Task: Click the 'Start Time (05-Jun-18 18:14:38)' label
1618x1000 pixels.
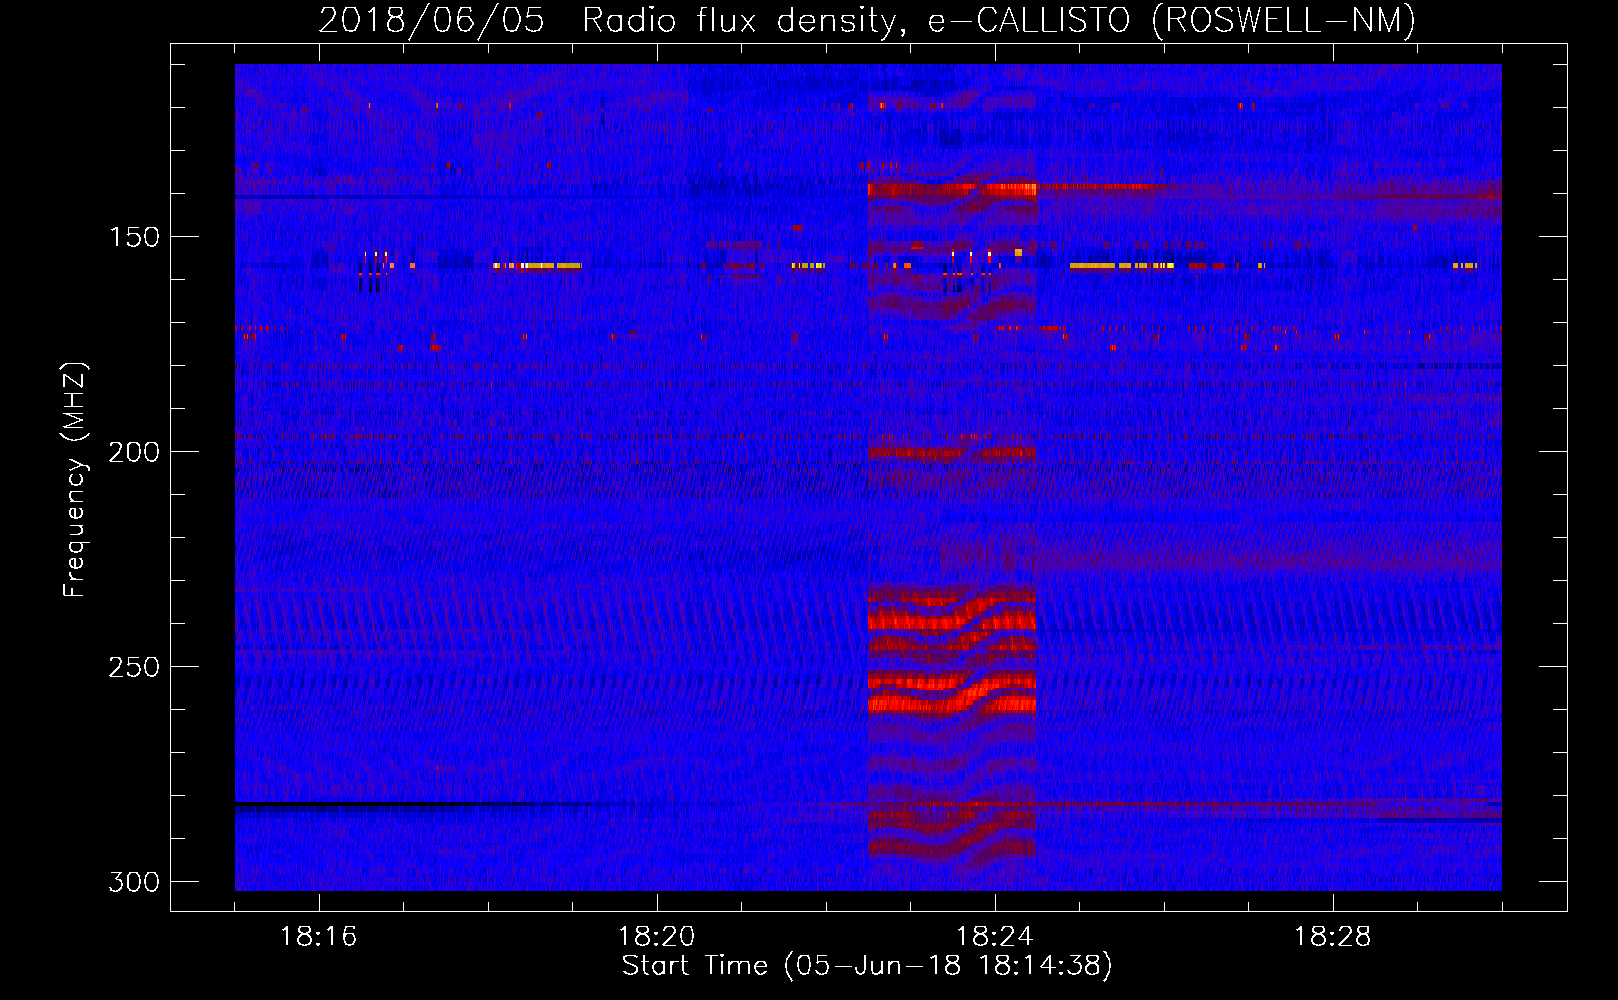Action: click(x=867, y=966)
